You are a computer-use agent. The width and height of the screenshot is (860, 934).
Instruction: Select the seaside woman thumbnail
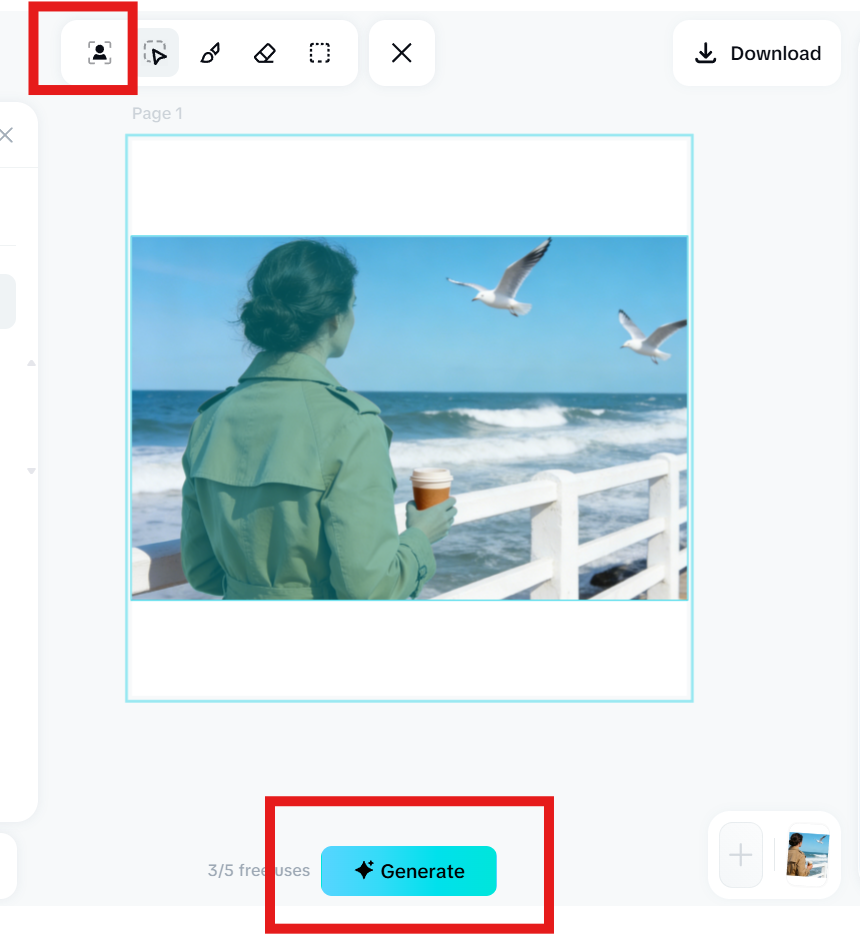click(x=807, y=855)
